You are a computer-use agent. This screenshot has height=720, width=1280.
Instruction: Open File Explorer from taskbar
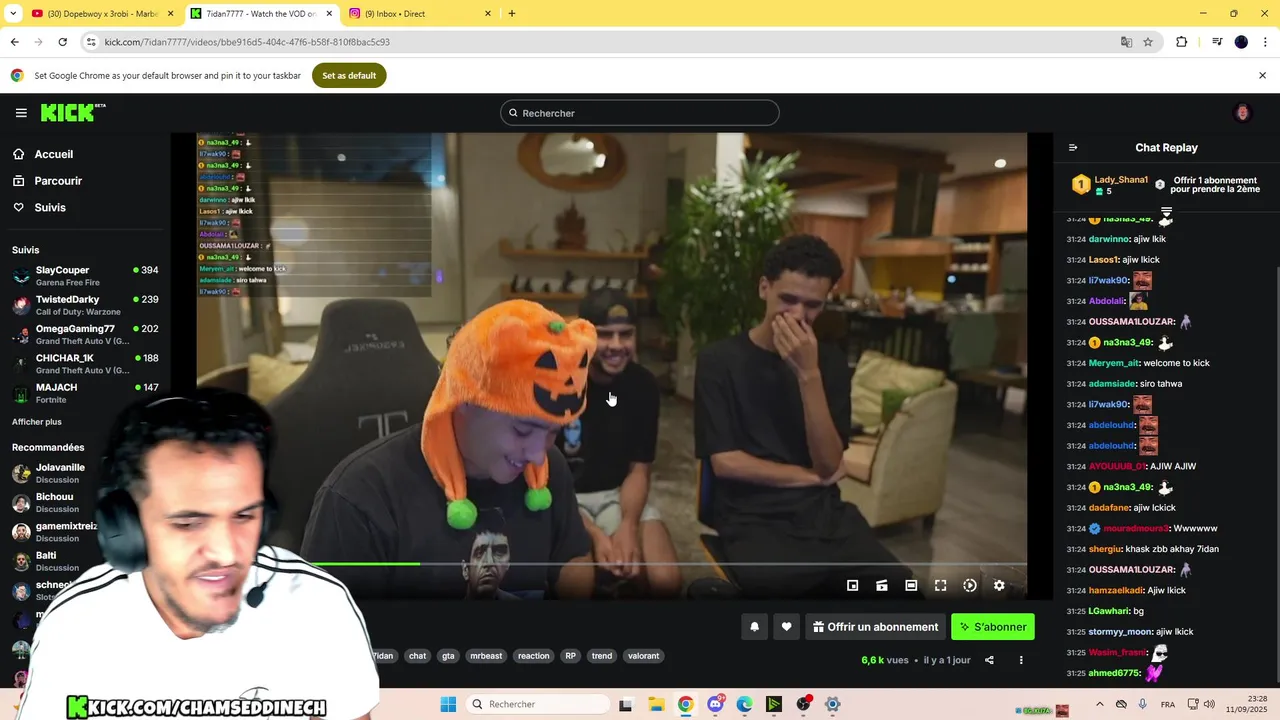(656, 704)
